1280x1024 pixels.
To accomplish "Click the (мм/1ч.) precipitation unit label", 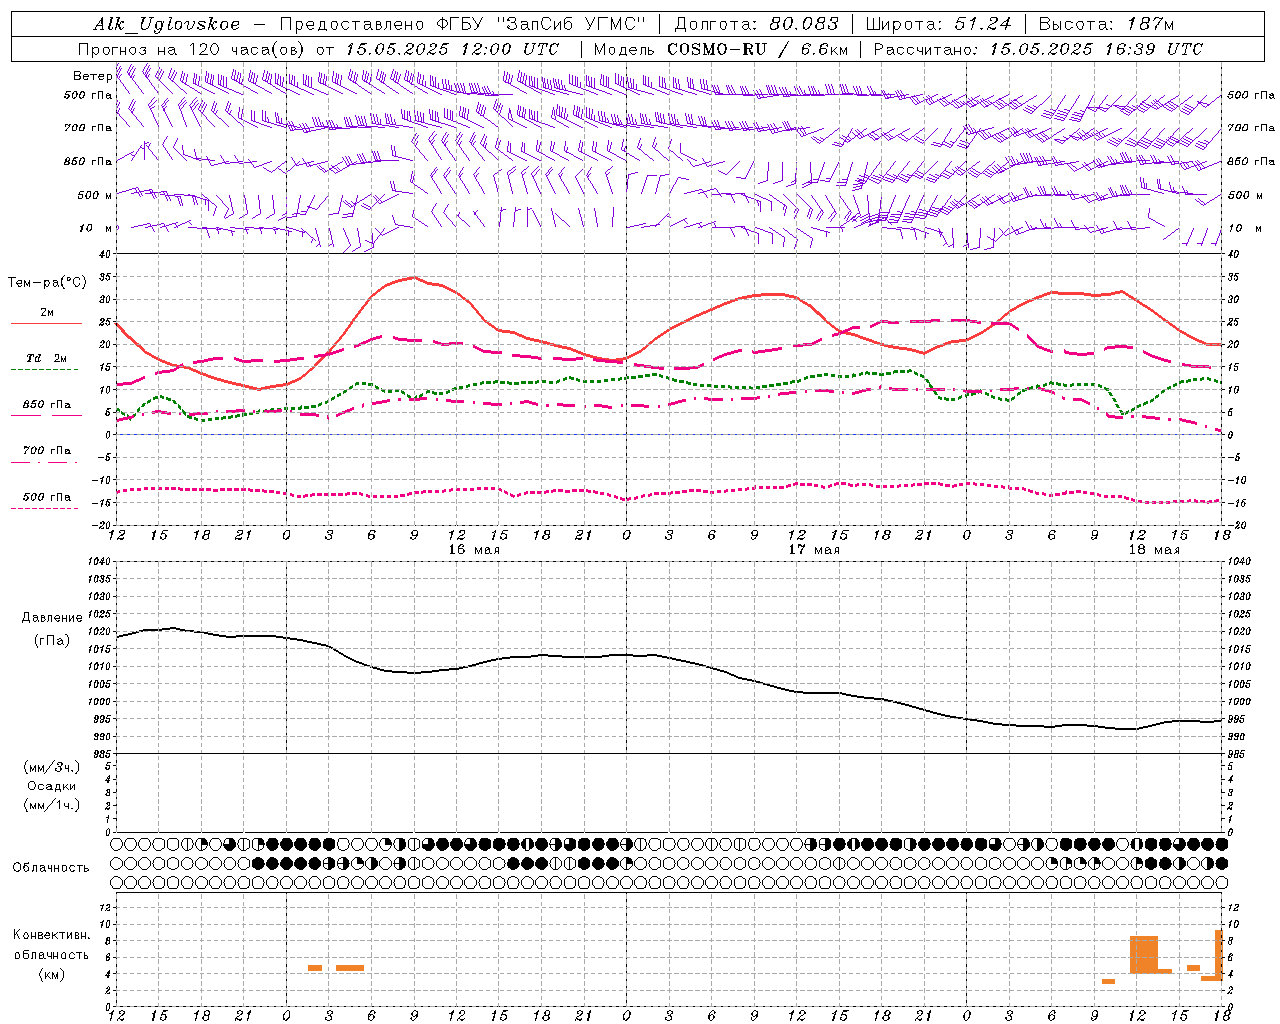I will pyautogui.click(x=52, y=805).
